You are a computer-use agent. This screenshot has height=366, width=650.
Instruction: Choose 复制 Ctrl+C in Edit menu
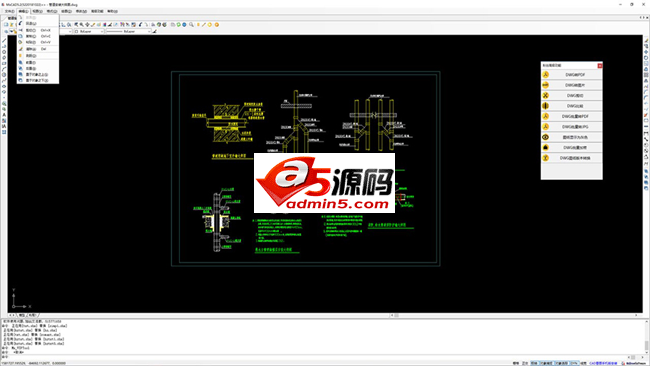coord(38,36)
